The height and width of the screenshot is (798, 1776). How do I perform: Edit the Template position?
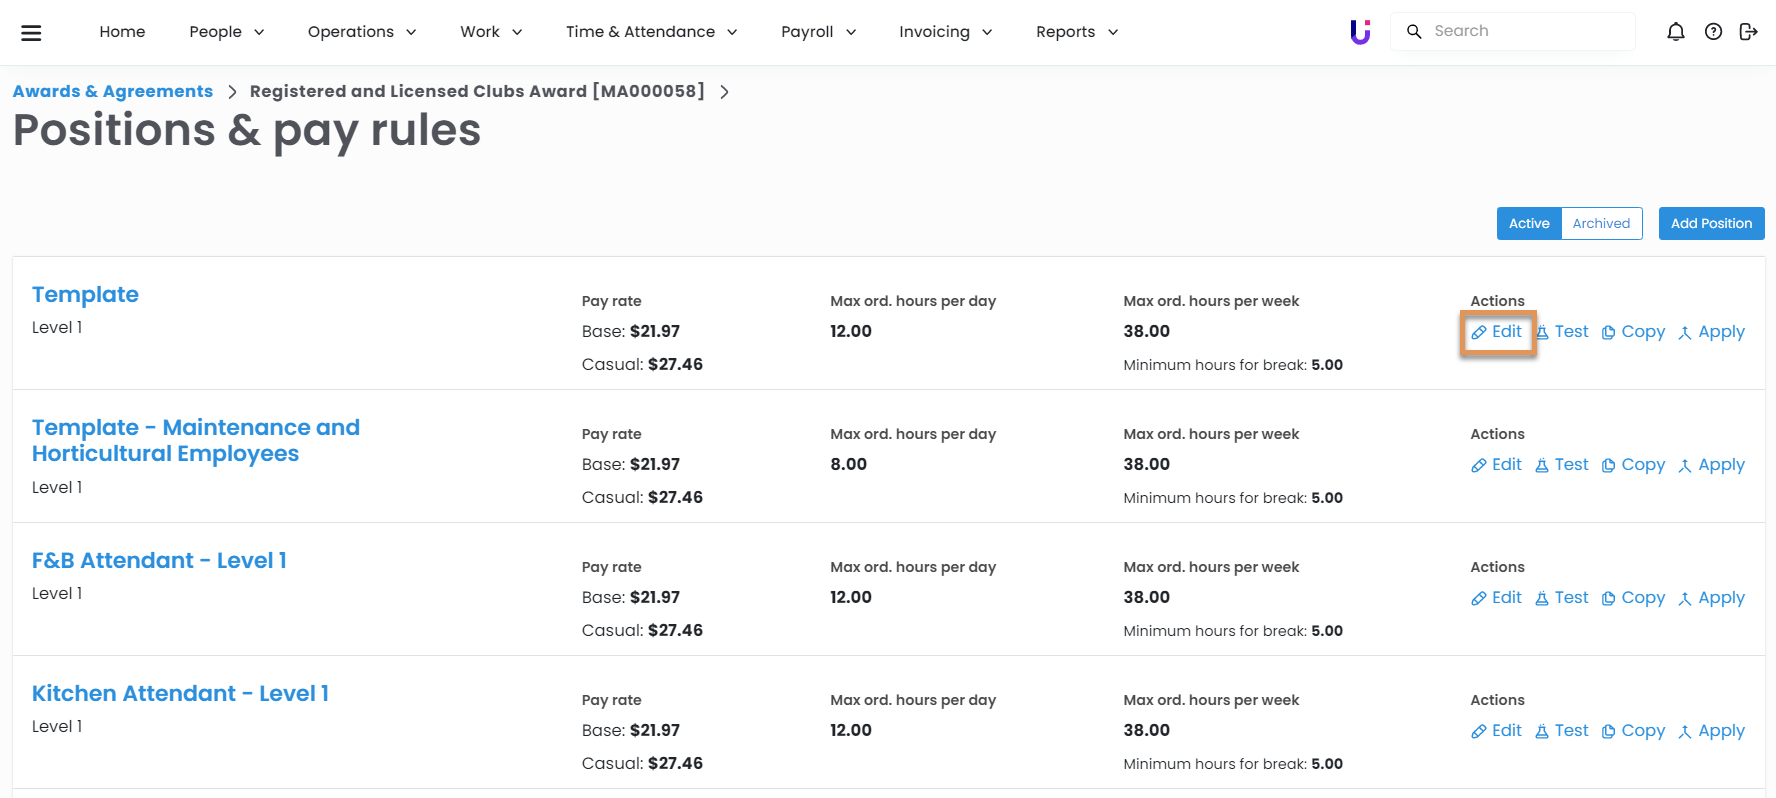1497,332
